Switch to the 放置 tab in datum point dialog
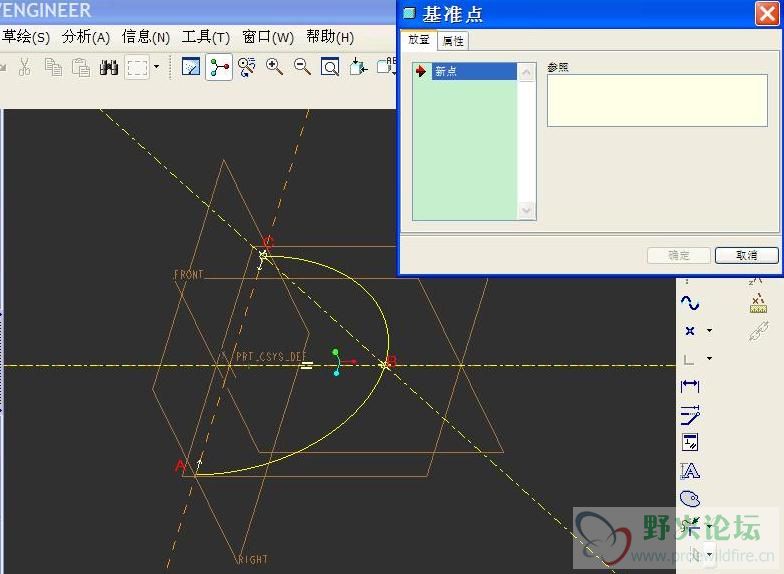Screen dimensions: 784x574 pos(419,40)
